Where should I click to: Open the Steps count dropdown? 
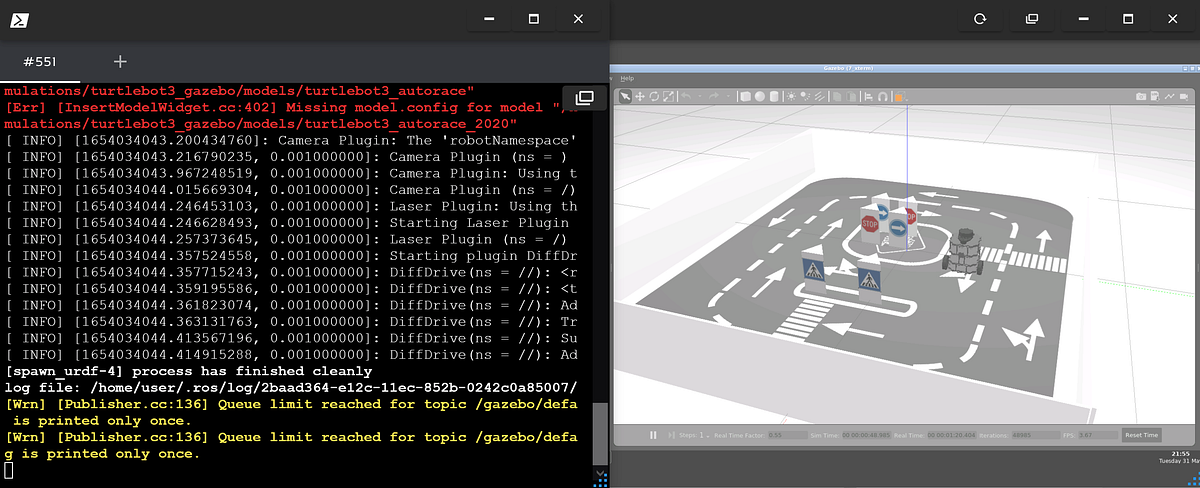click(706, 435)
